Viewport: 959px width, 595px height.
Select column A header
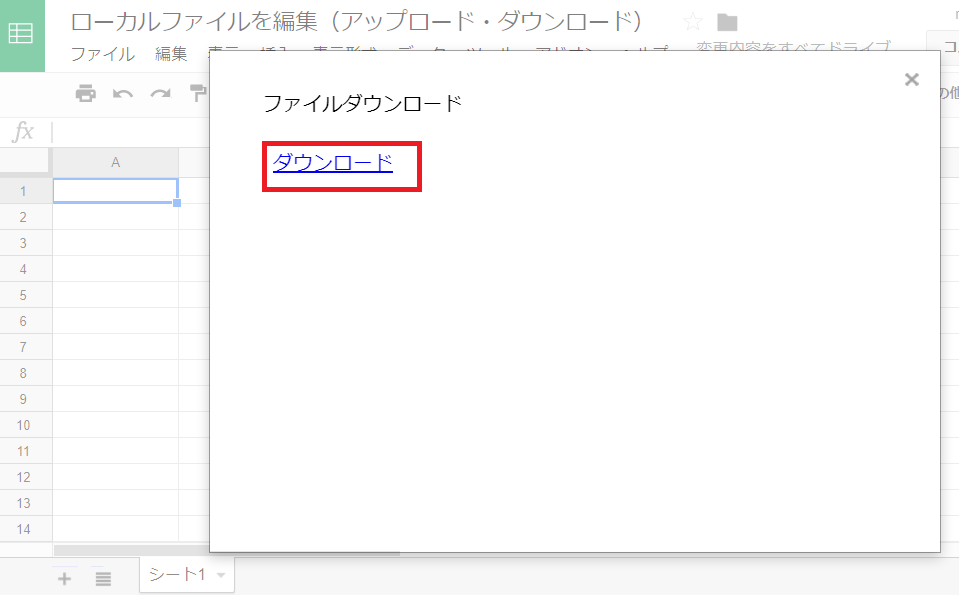(116, 163)
